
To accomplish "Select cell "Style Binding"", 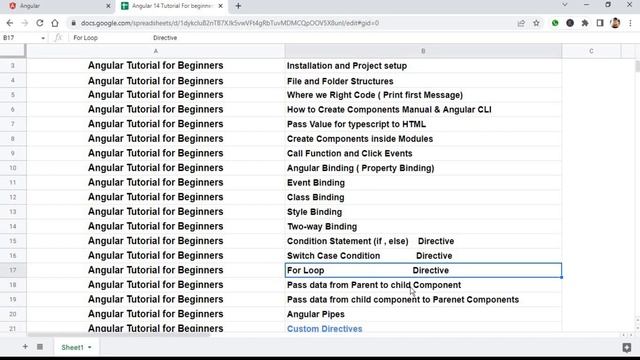I will point(423,212).
